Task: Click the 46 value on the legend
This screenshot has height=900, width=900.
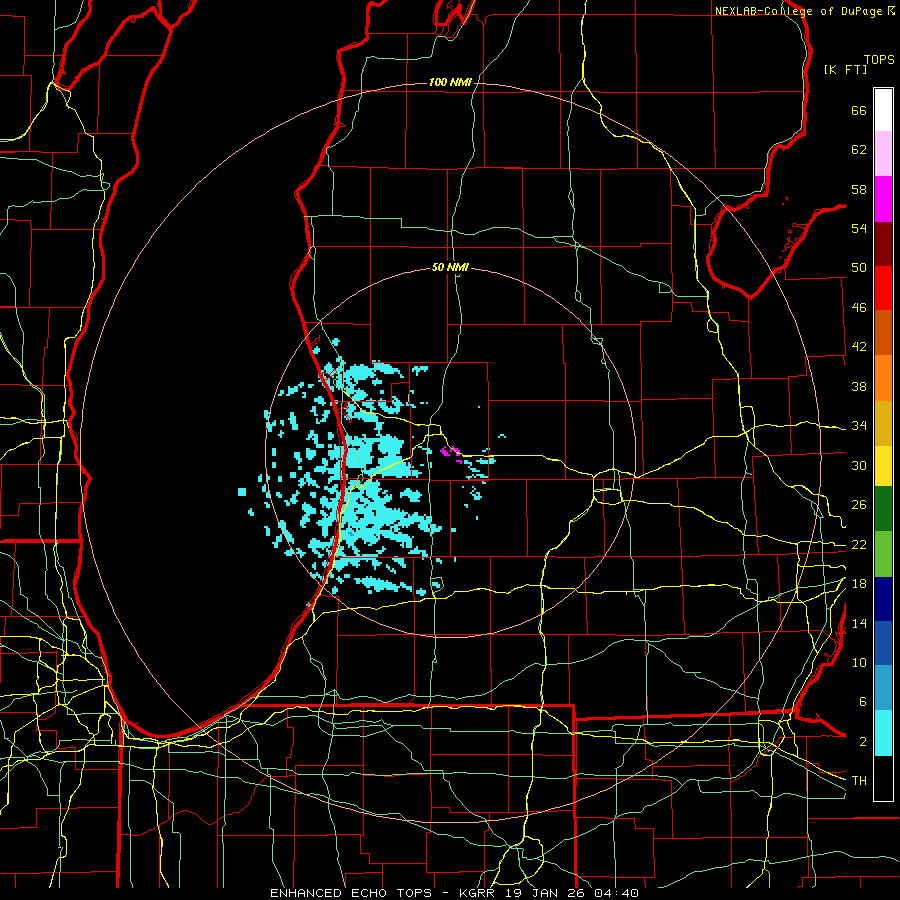Action: [x=859, y=307]
